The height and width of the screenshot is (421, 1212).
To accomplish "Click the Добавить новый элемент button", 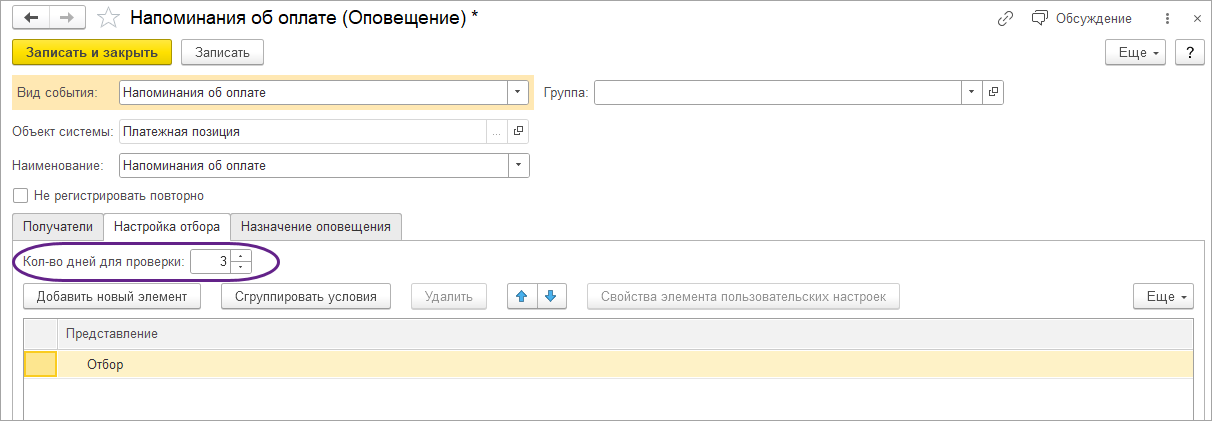I will (112, 296).
